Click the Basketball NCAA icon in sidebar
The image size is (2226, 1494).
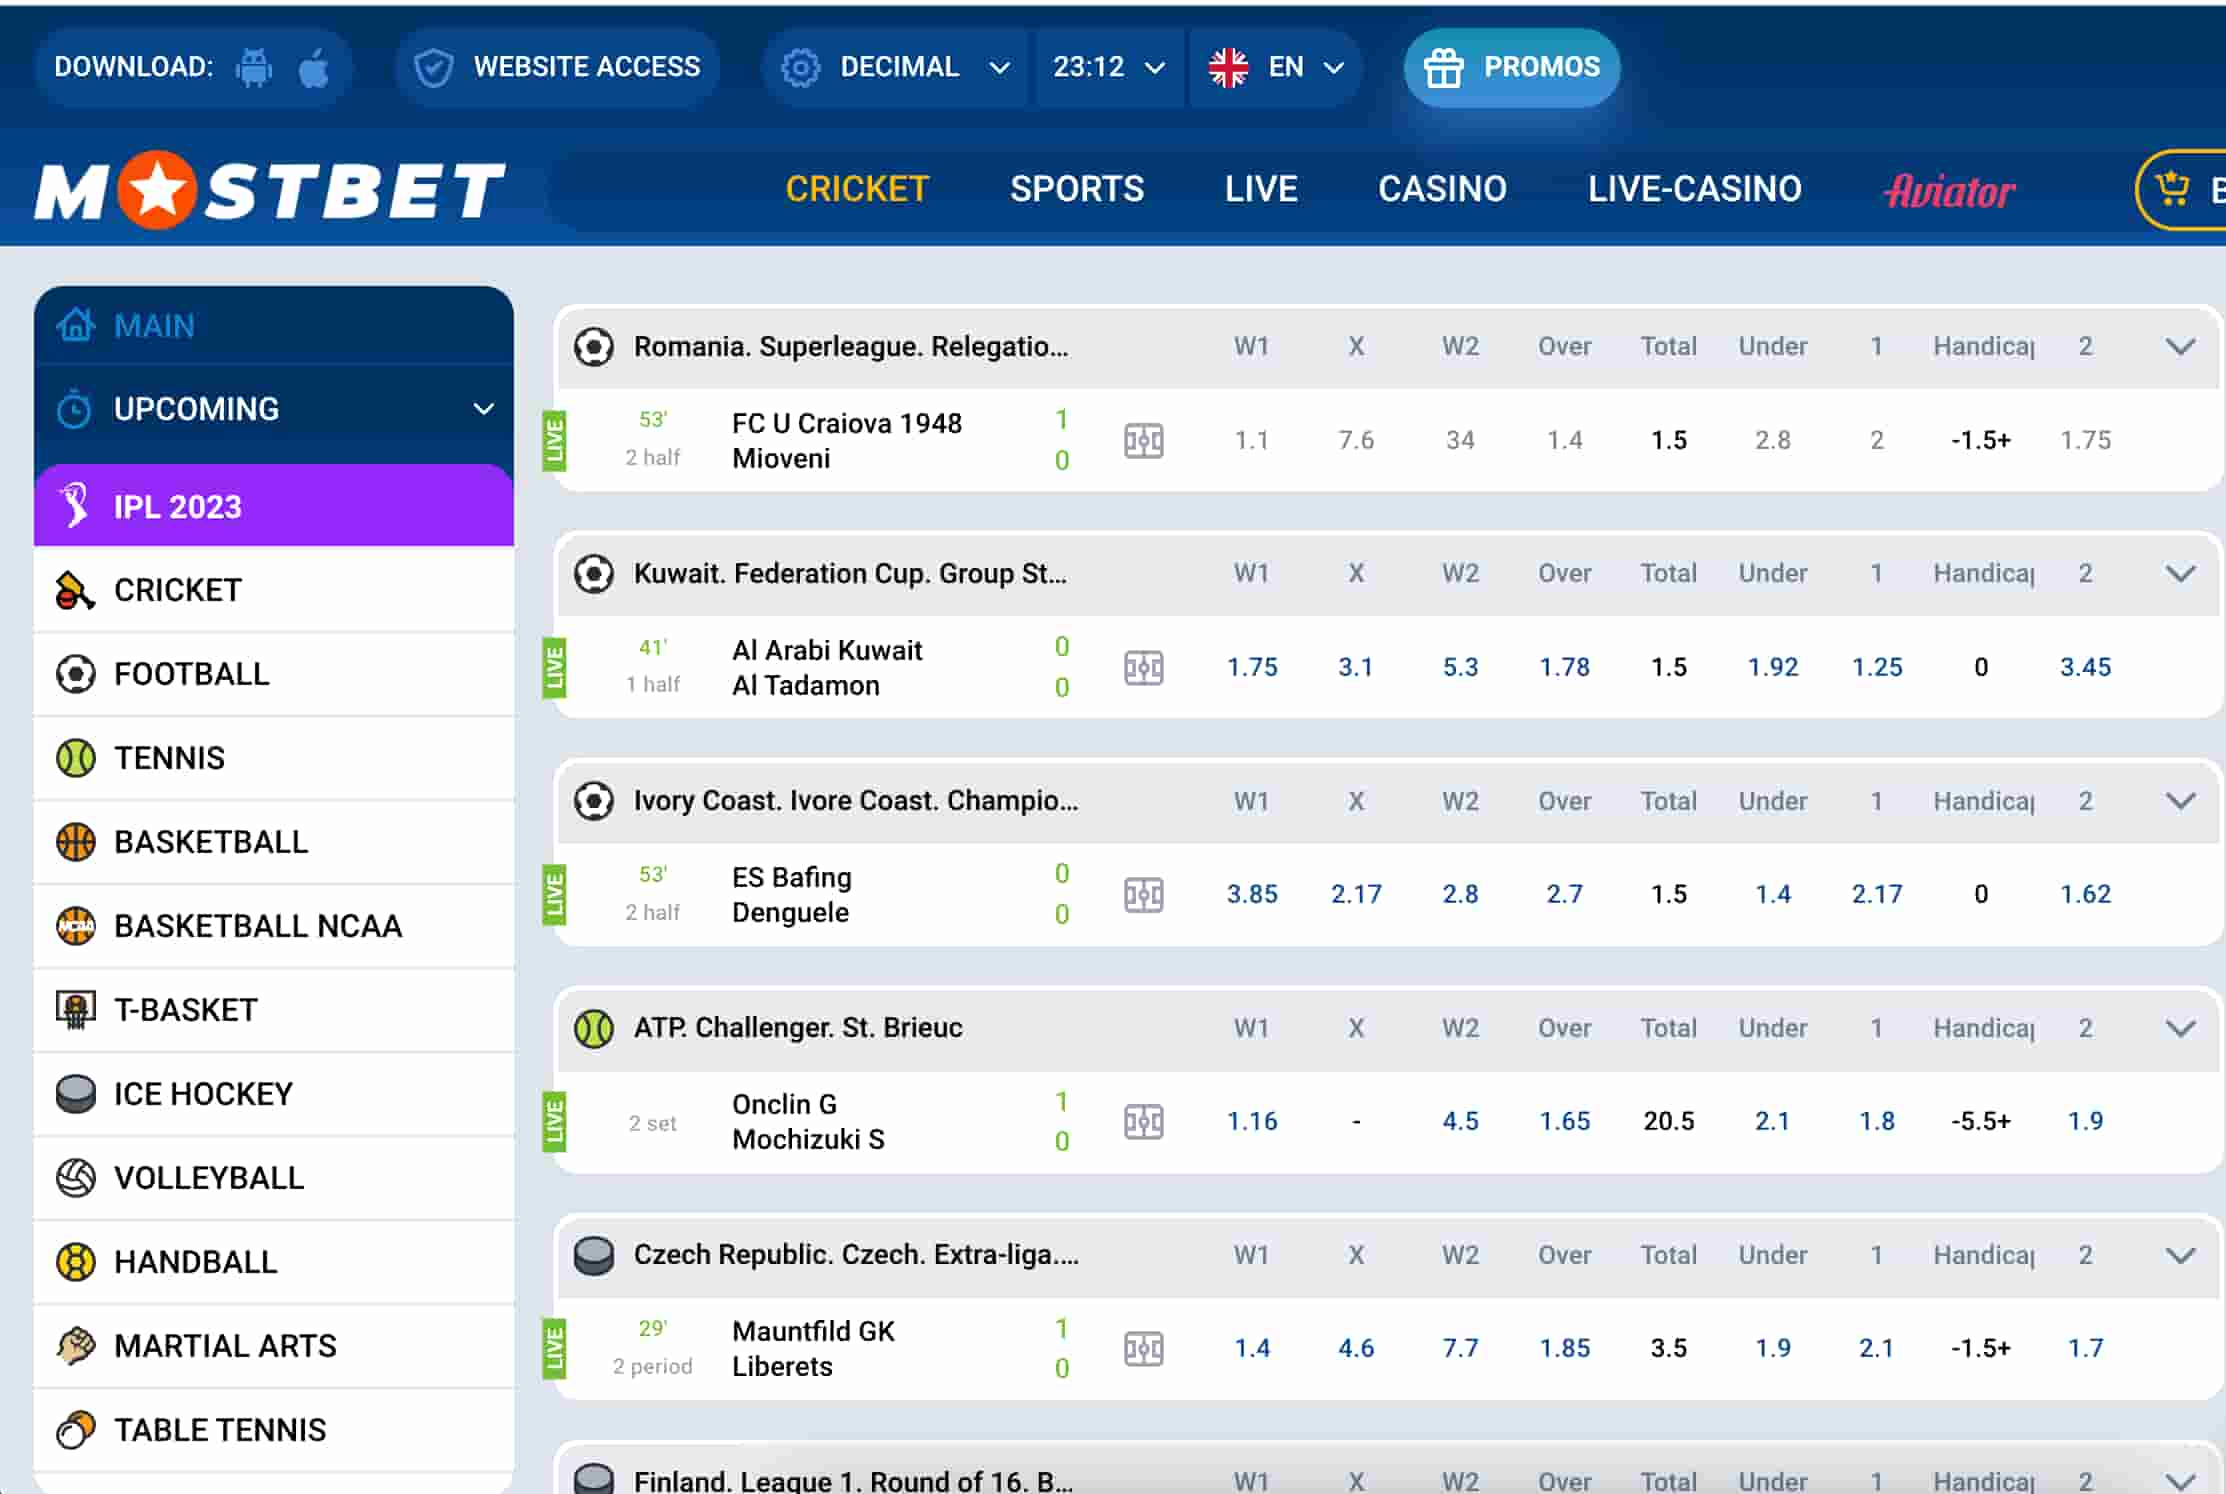pos(75,926)
